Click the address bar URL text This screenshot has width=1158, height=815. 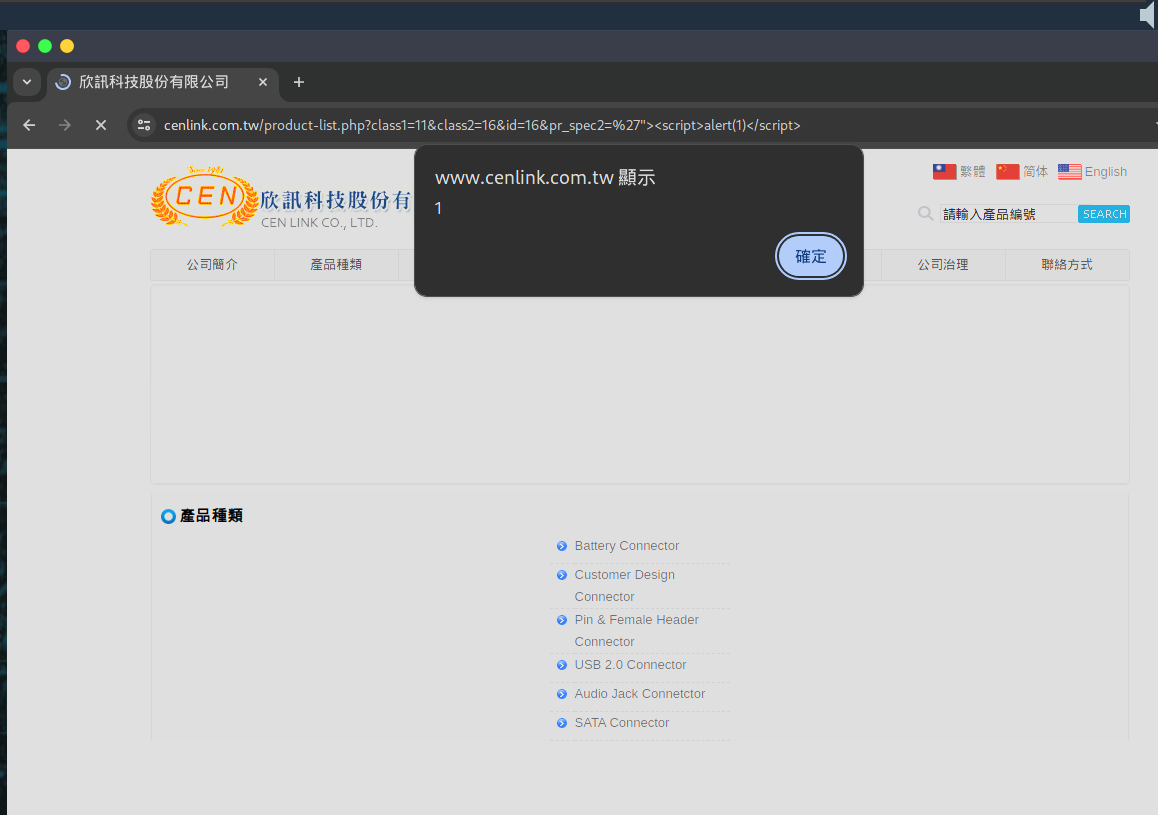click(x=482, y=125)
